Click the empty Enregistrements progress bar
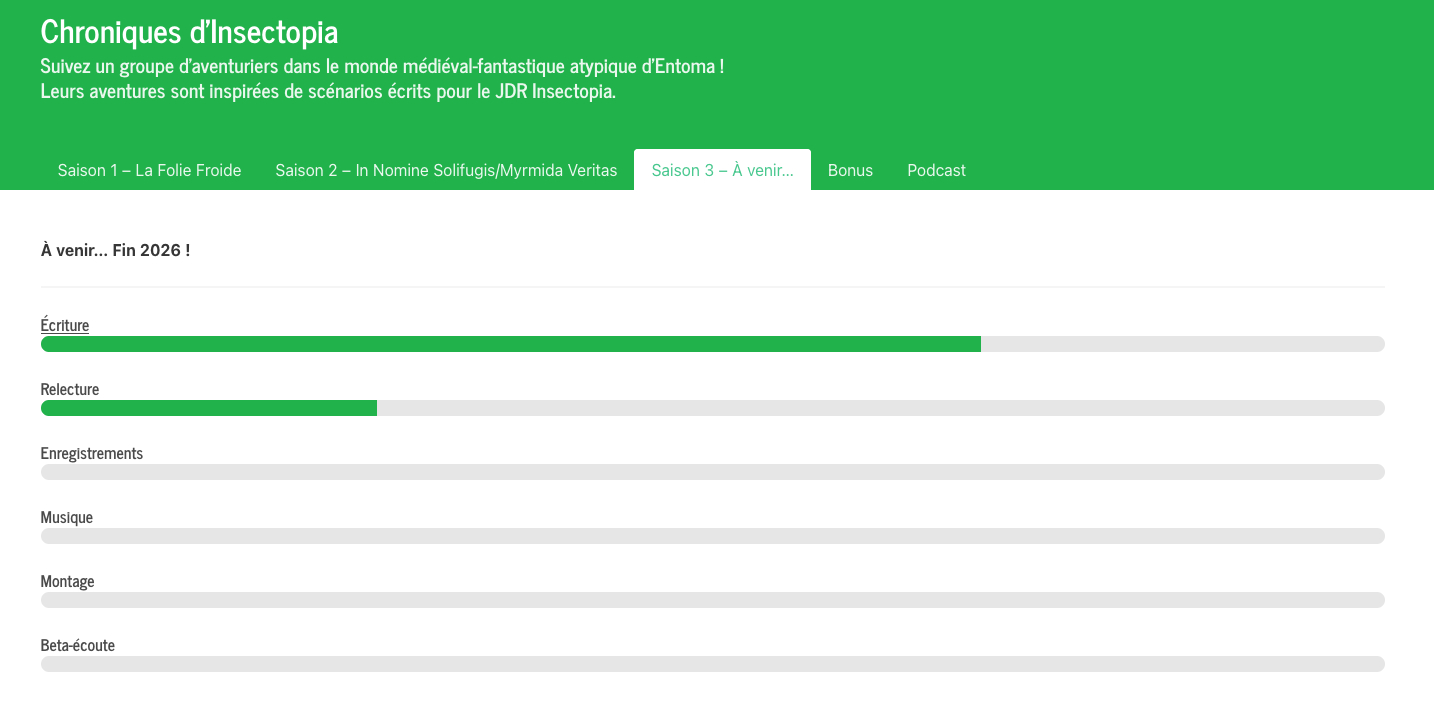Image resolution: width=1434 pixels, height=705 pixels. point(712,472)
